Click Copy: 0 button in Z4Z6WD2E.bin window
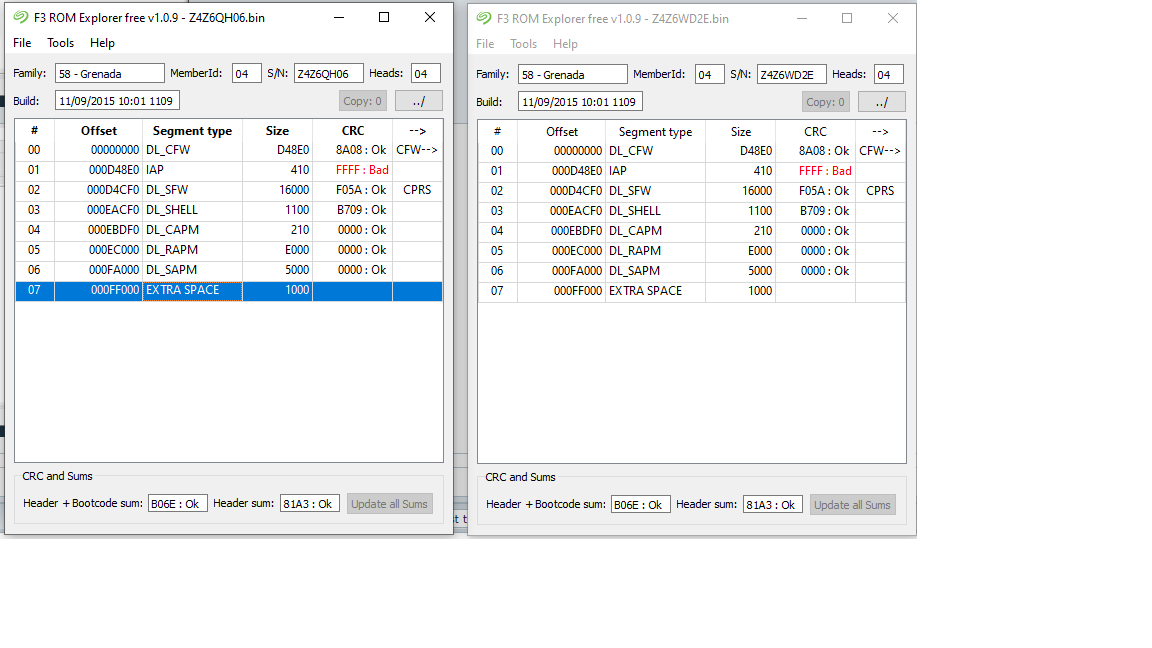1152x648 pixels. (825, 102)
